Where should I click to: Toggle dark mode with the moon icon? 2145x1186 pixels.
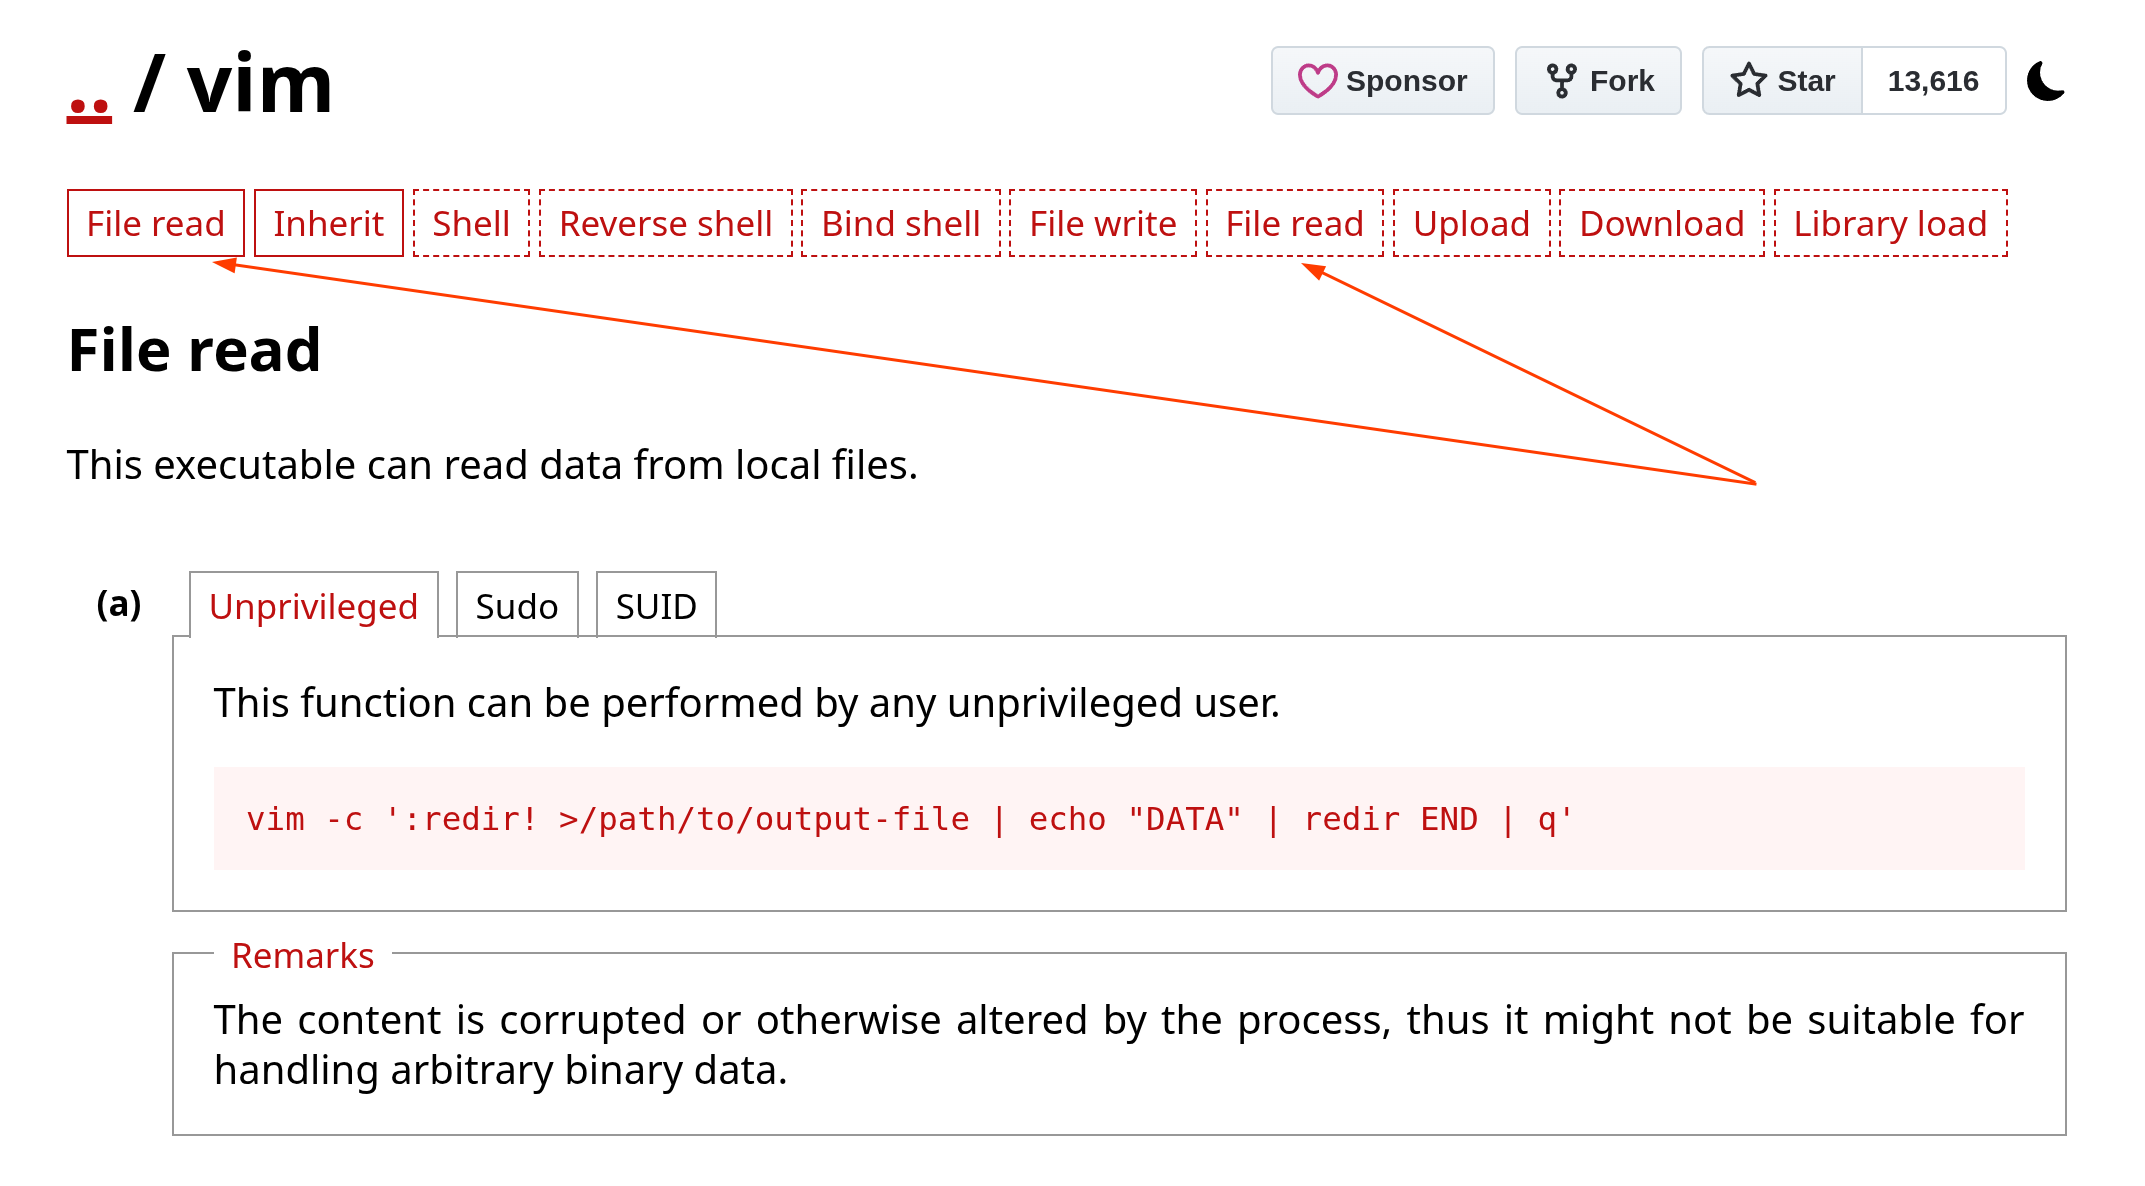coord(2046,81)
